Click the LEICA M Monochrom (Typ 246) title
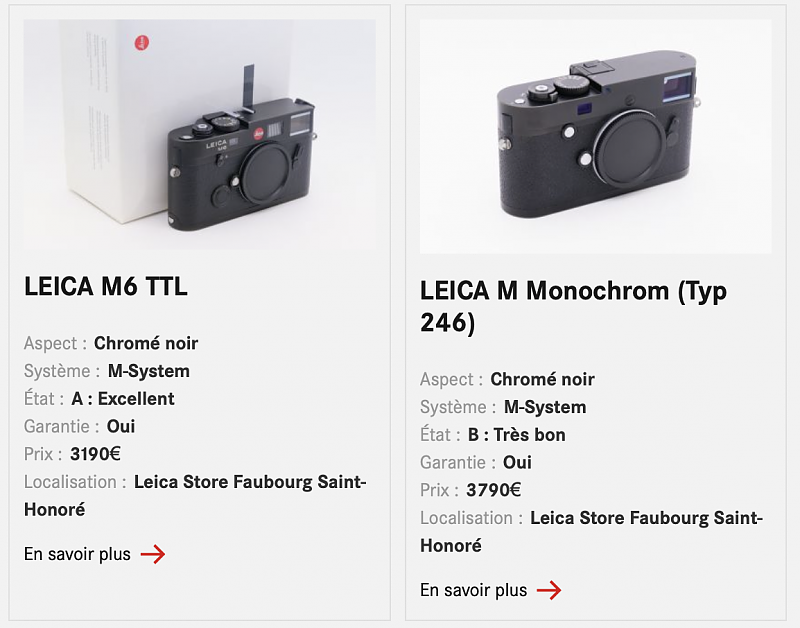The image size is (800, 628). tap(573, 307)
